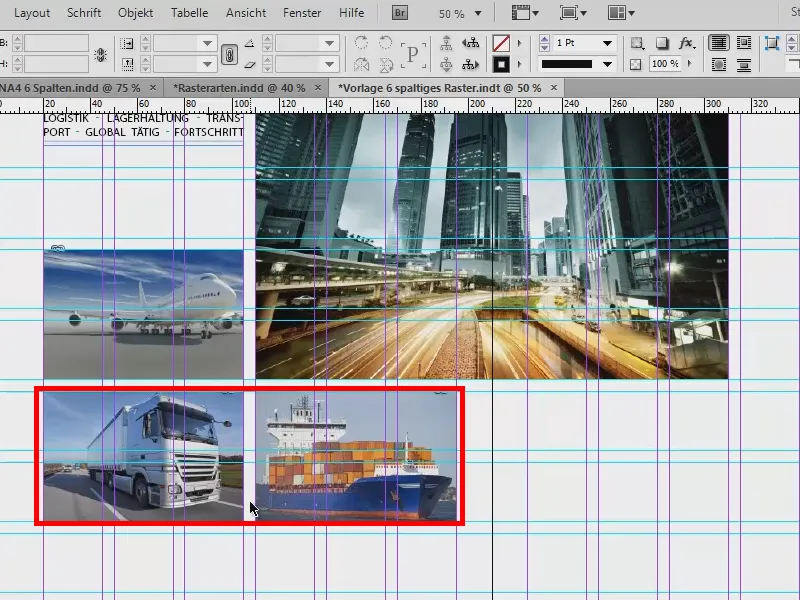Click the corner options icon

[637, 43]
